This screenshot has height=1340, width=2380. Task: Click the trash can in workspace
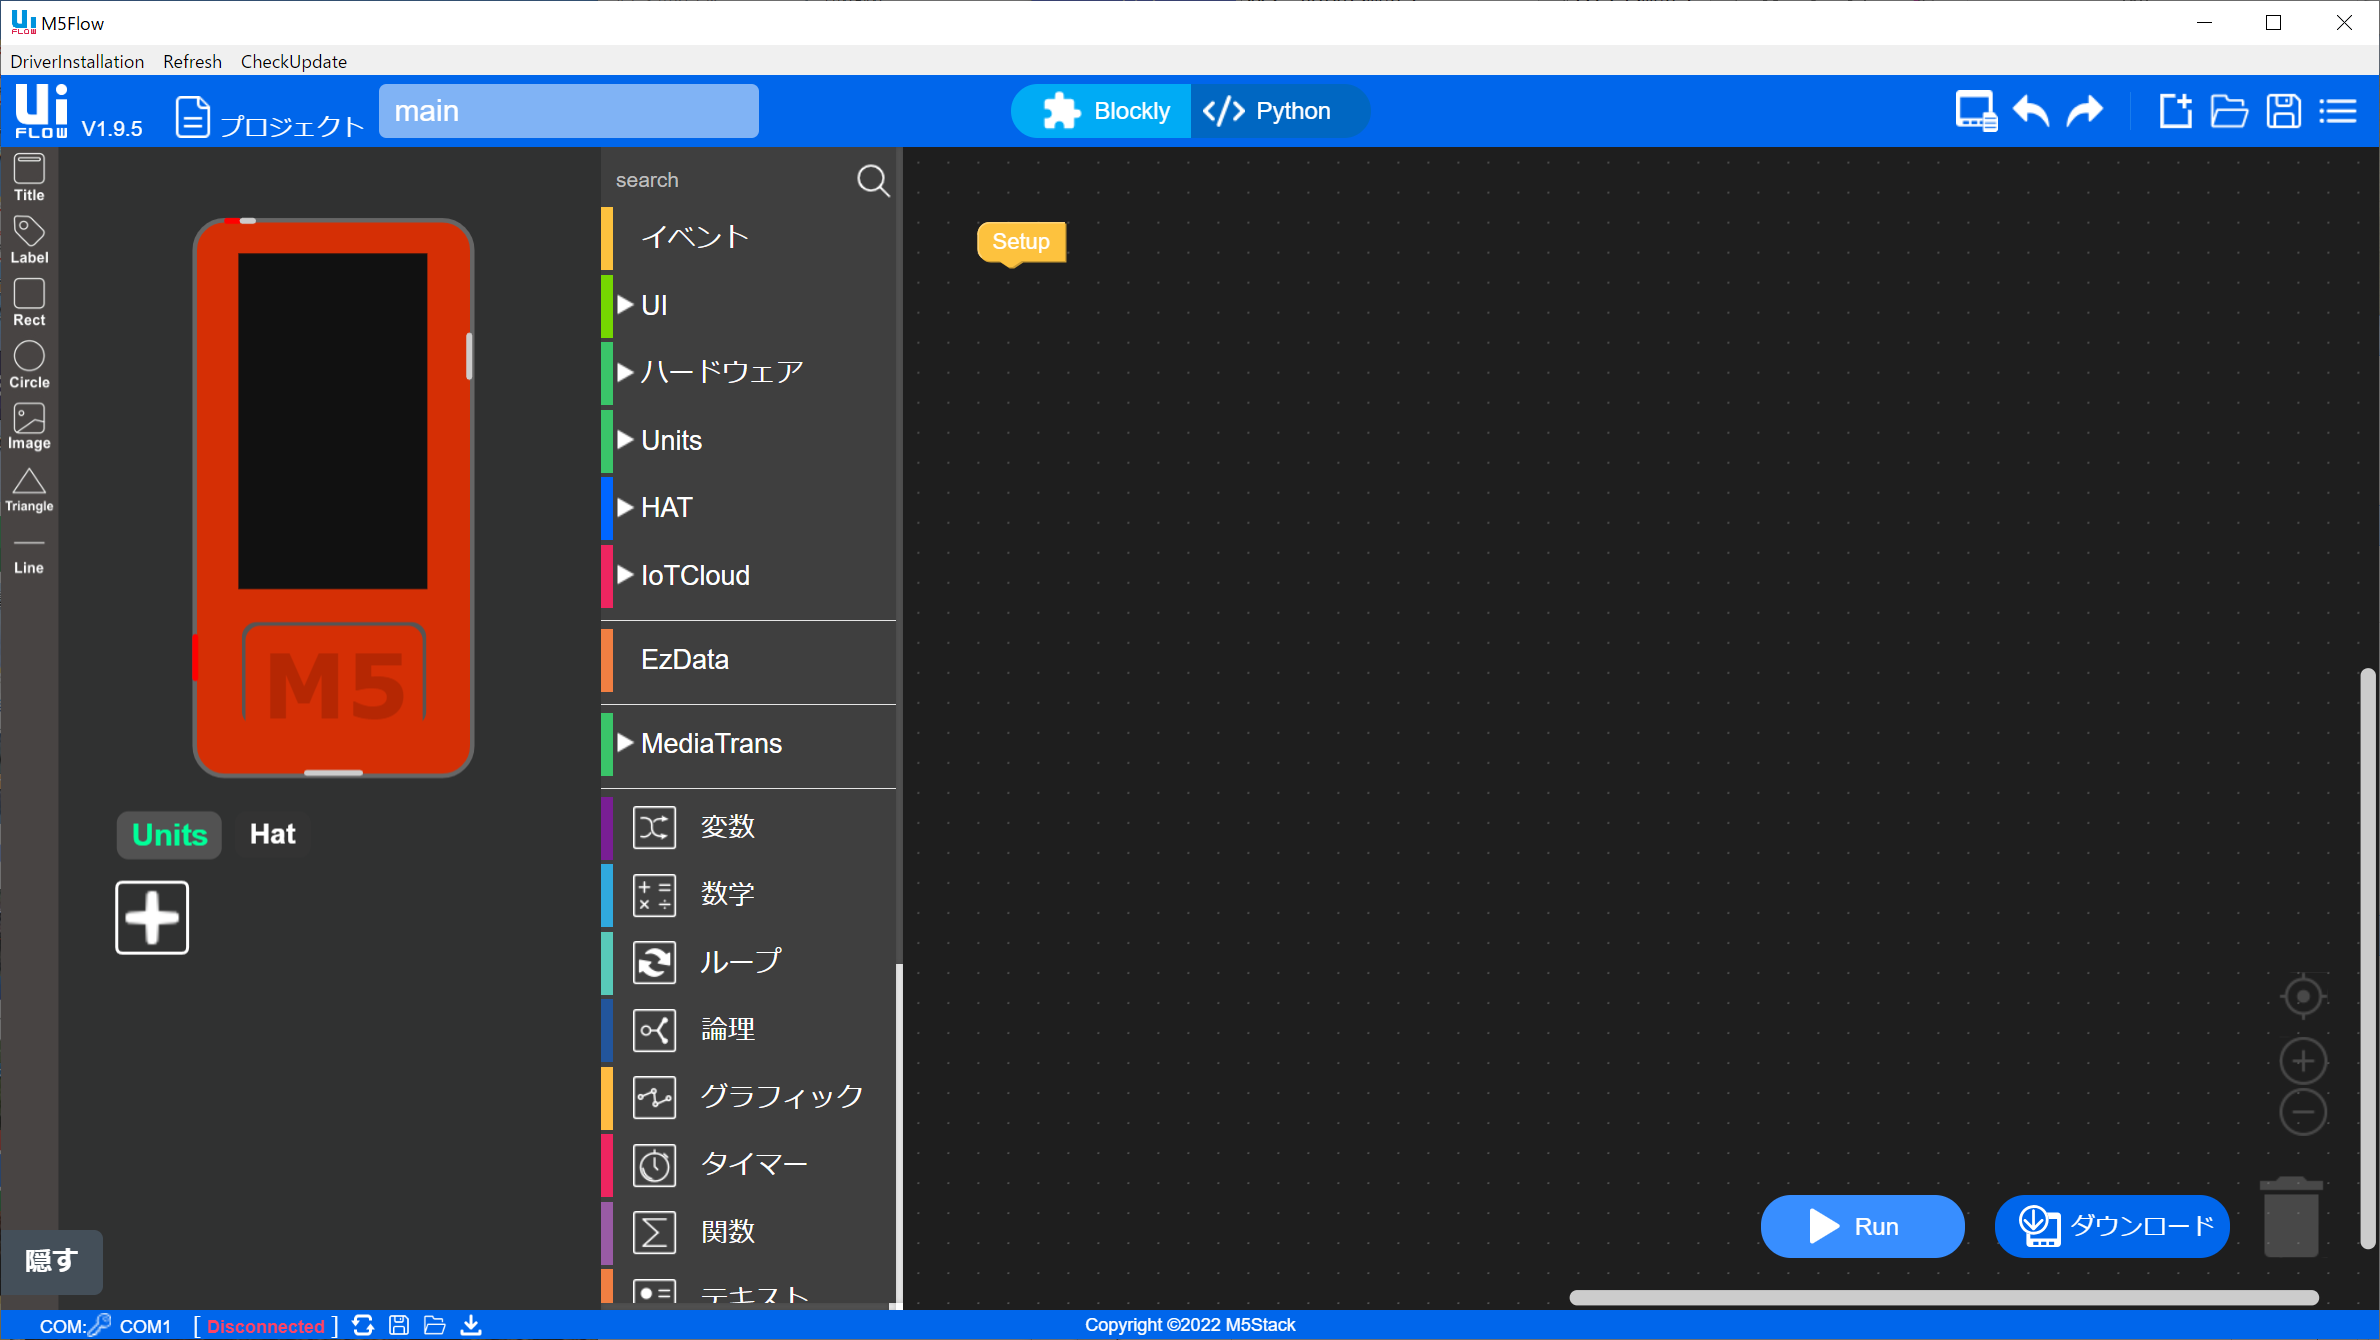point(2291,1216)
